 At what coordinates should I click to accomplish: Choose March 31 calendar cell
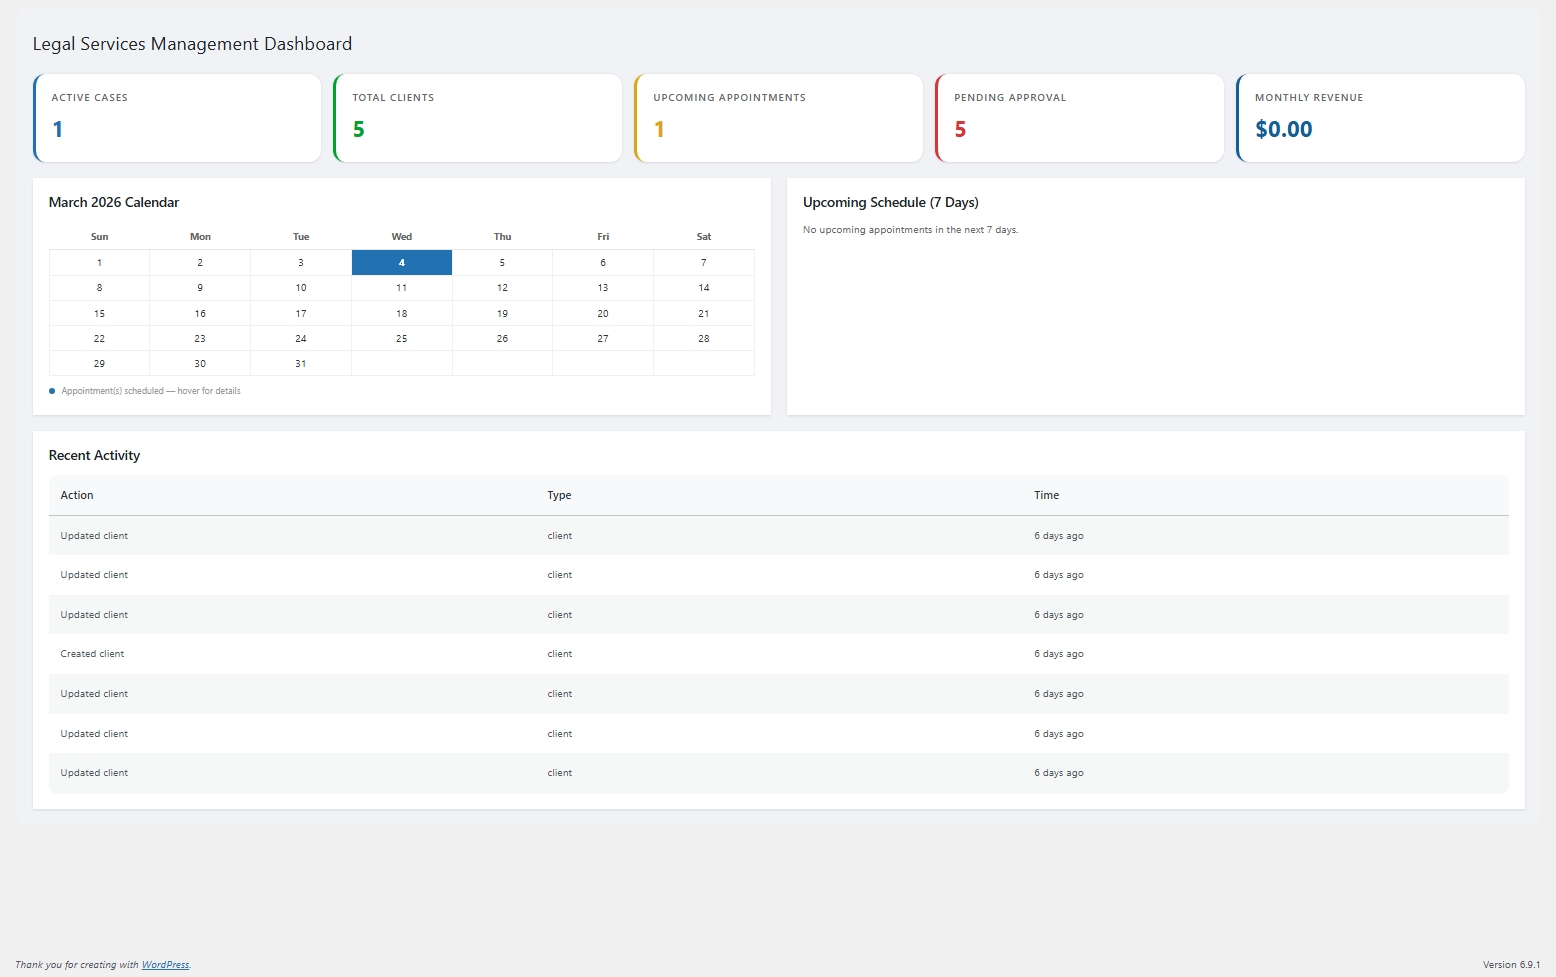click(x=301, y=364)
